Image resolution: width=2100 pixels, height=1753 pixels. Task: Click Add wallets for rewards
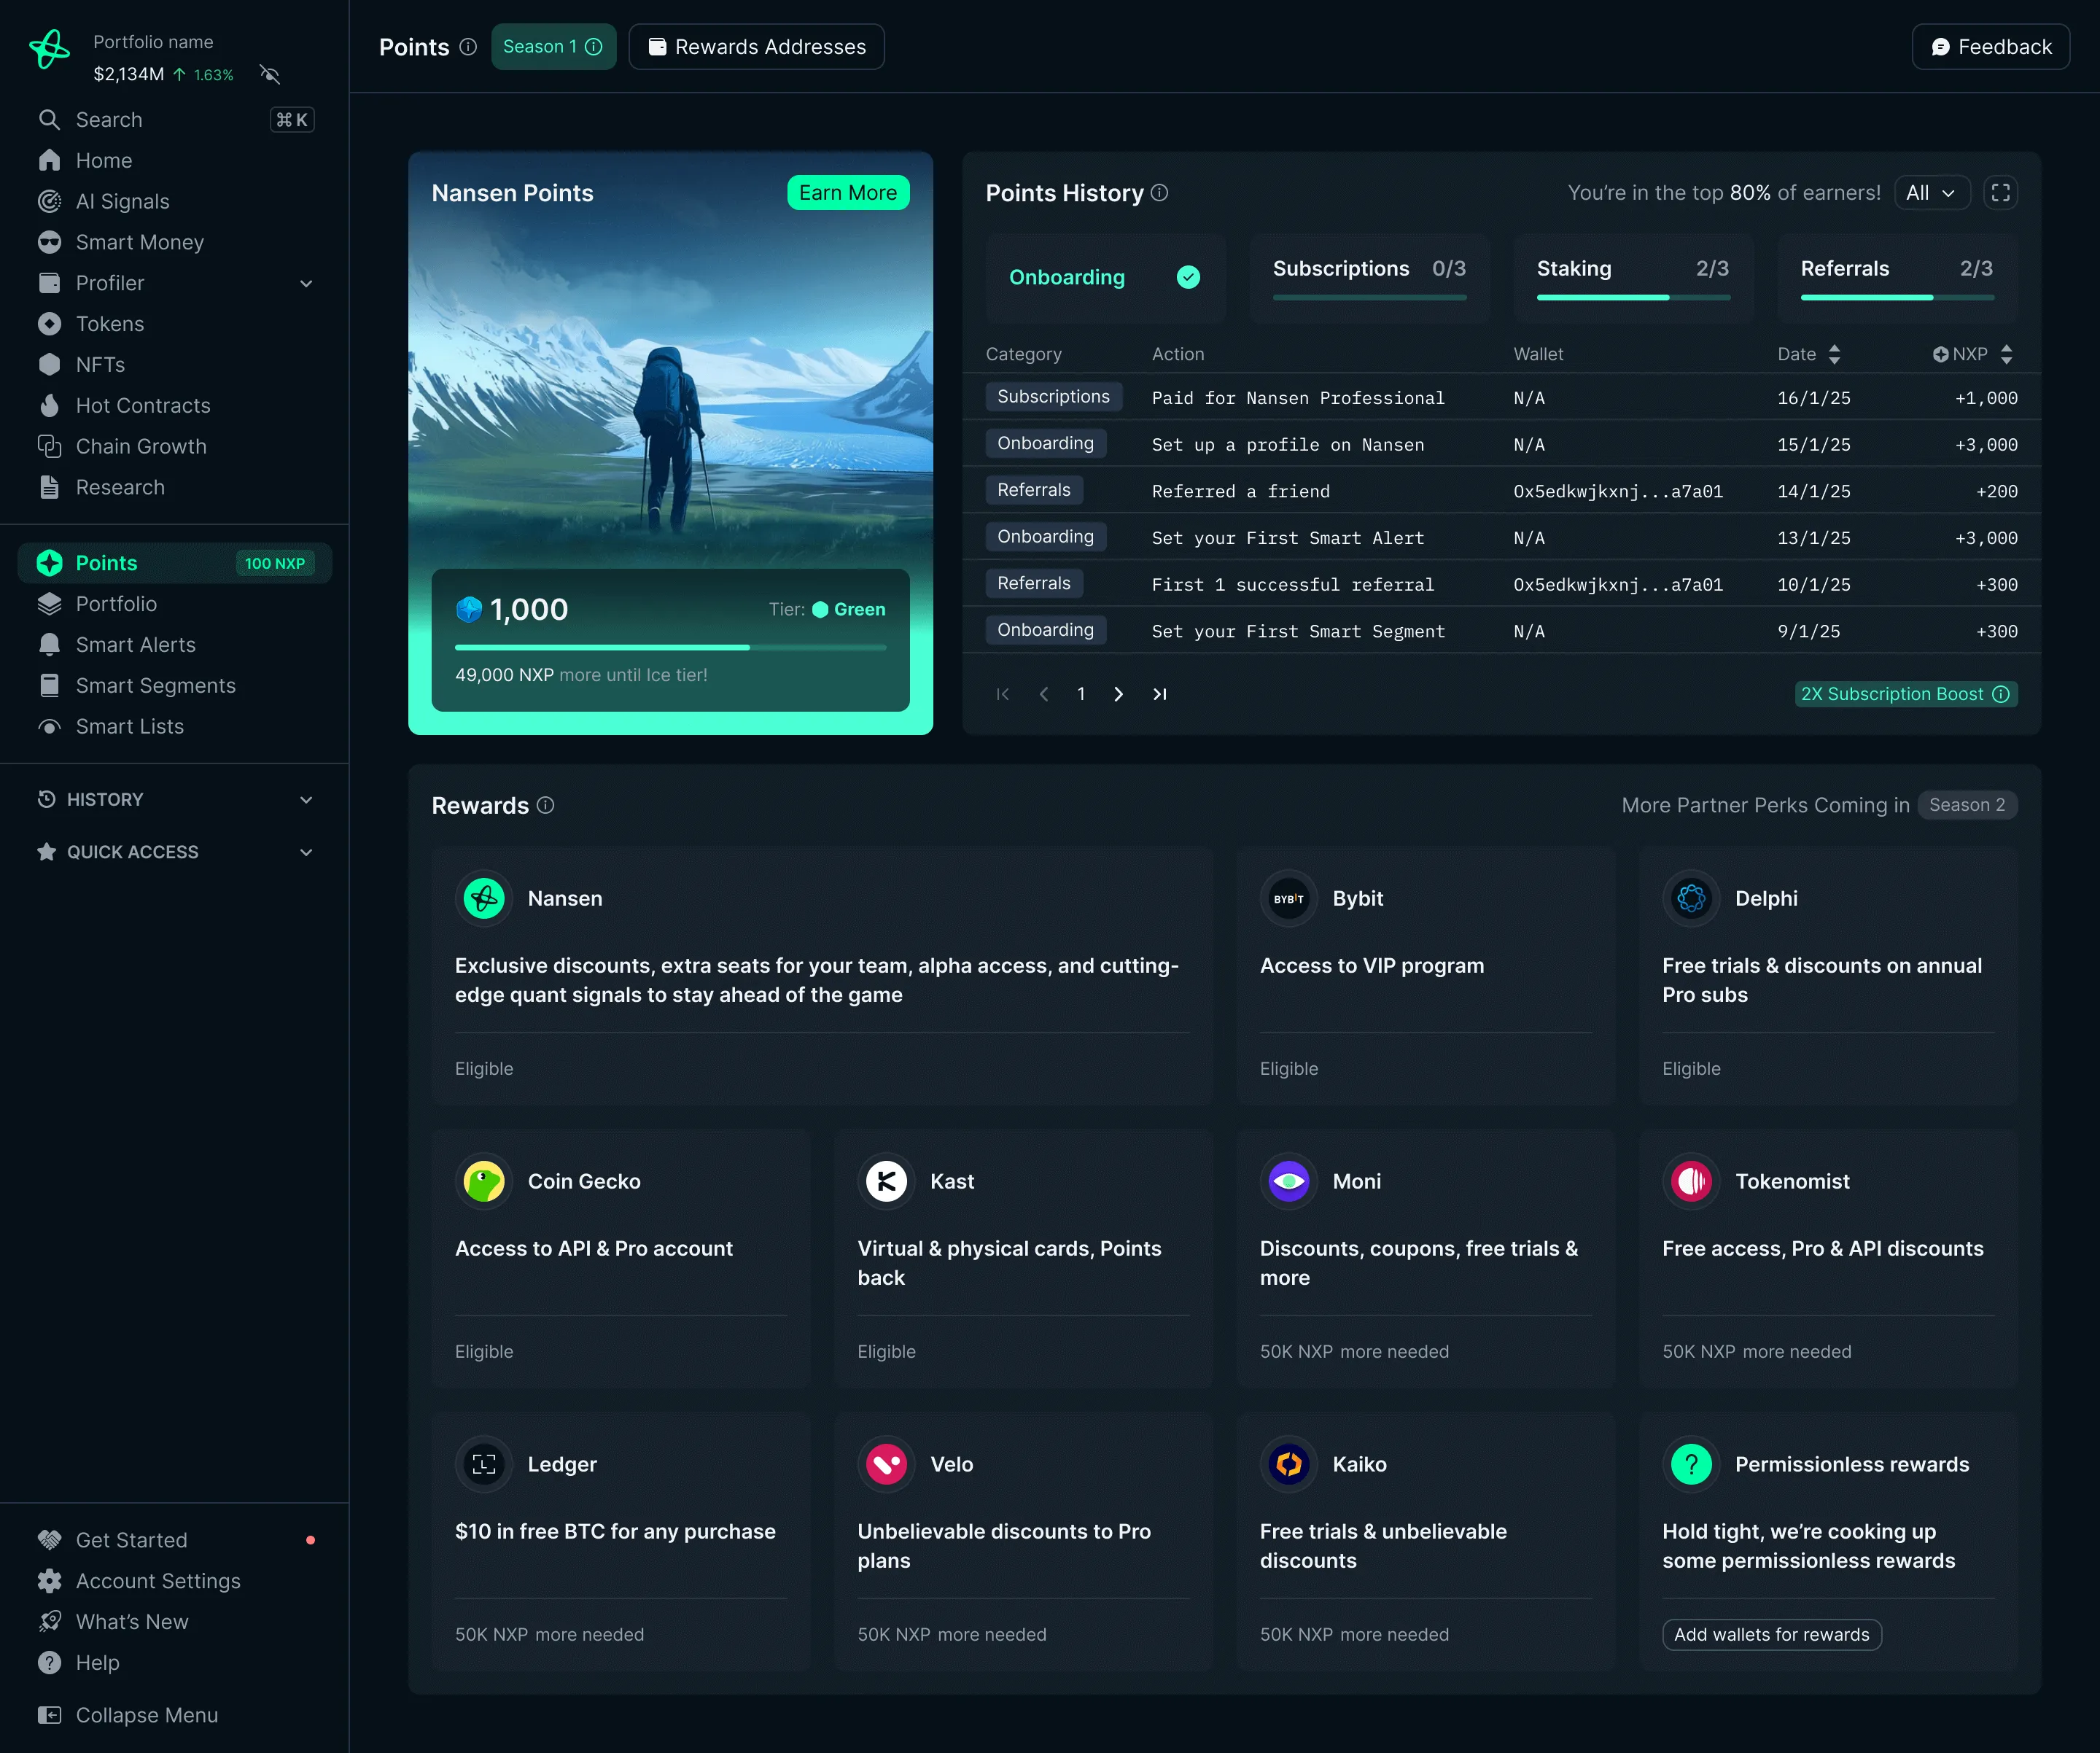point(1771,1634)
